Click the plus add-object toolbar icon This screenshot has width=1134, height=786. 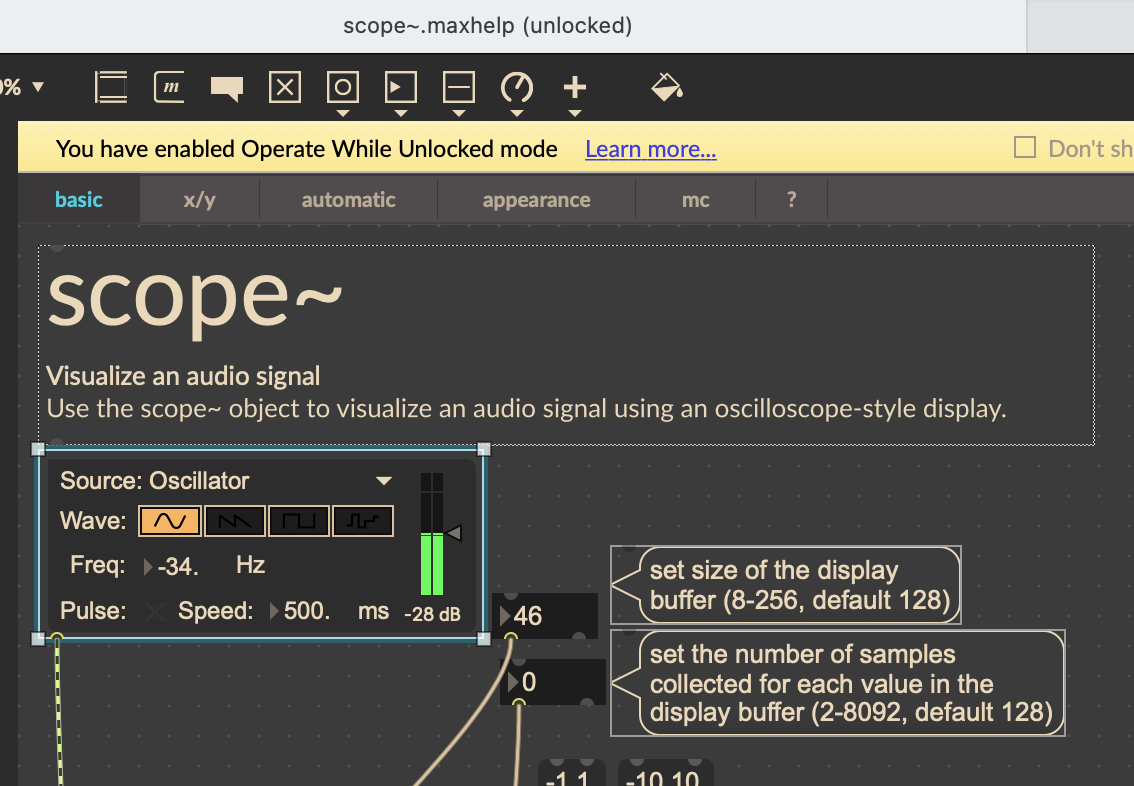tap(574, 88)
